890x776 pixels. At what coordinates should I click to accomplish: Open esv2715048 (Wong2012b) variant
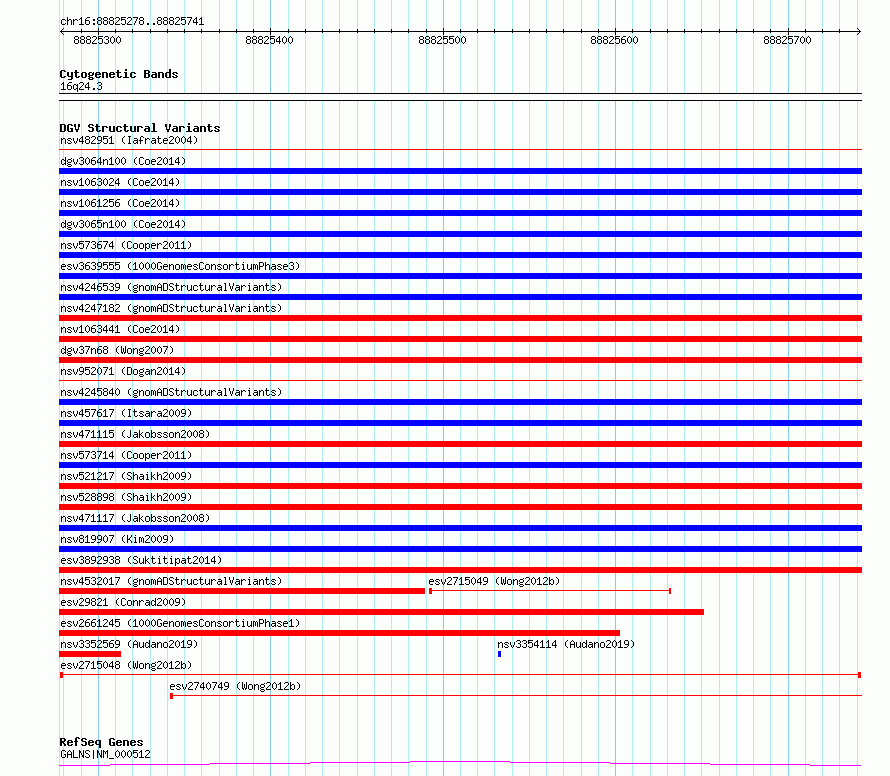[126, 665]
